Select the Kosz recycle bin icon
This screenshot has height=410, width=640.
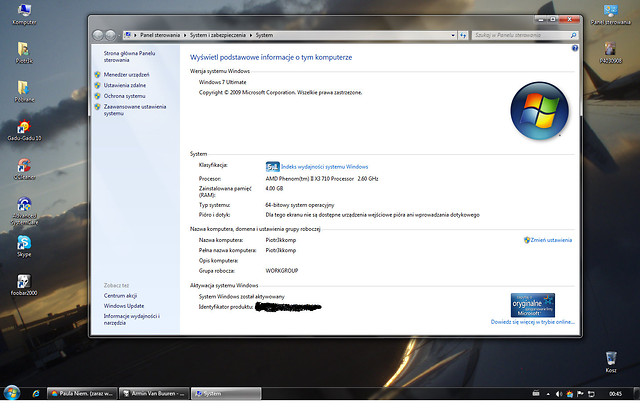pos(611,361)
